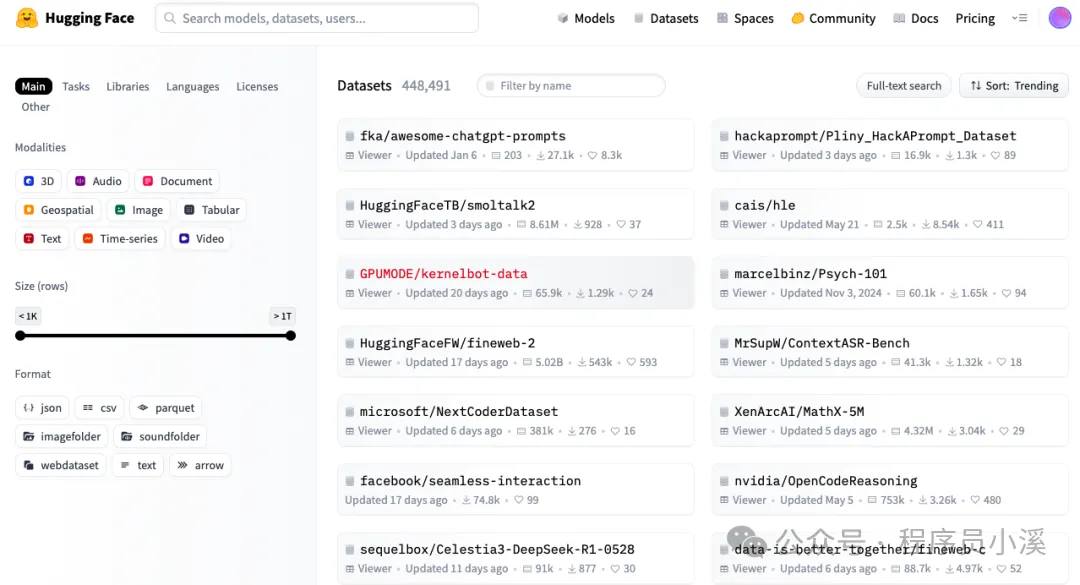
Task: Click the dataset icon beside cais/hle
Action: (724, 205)
